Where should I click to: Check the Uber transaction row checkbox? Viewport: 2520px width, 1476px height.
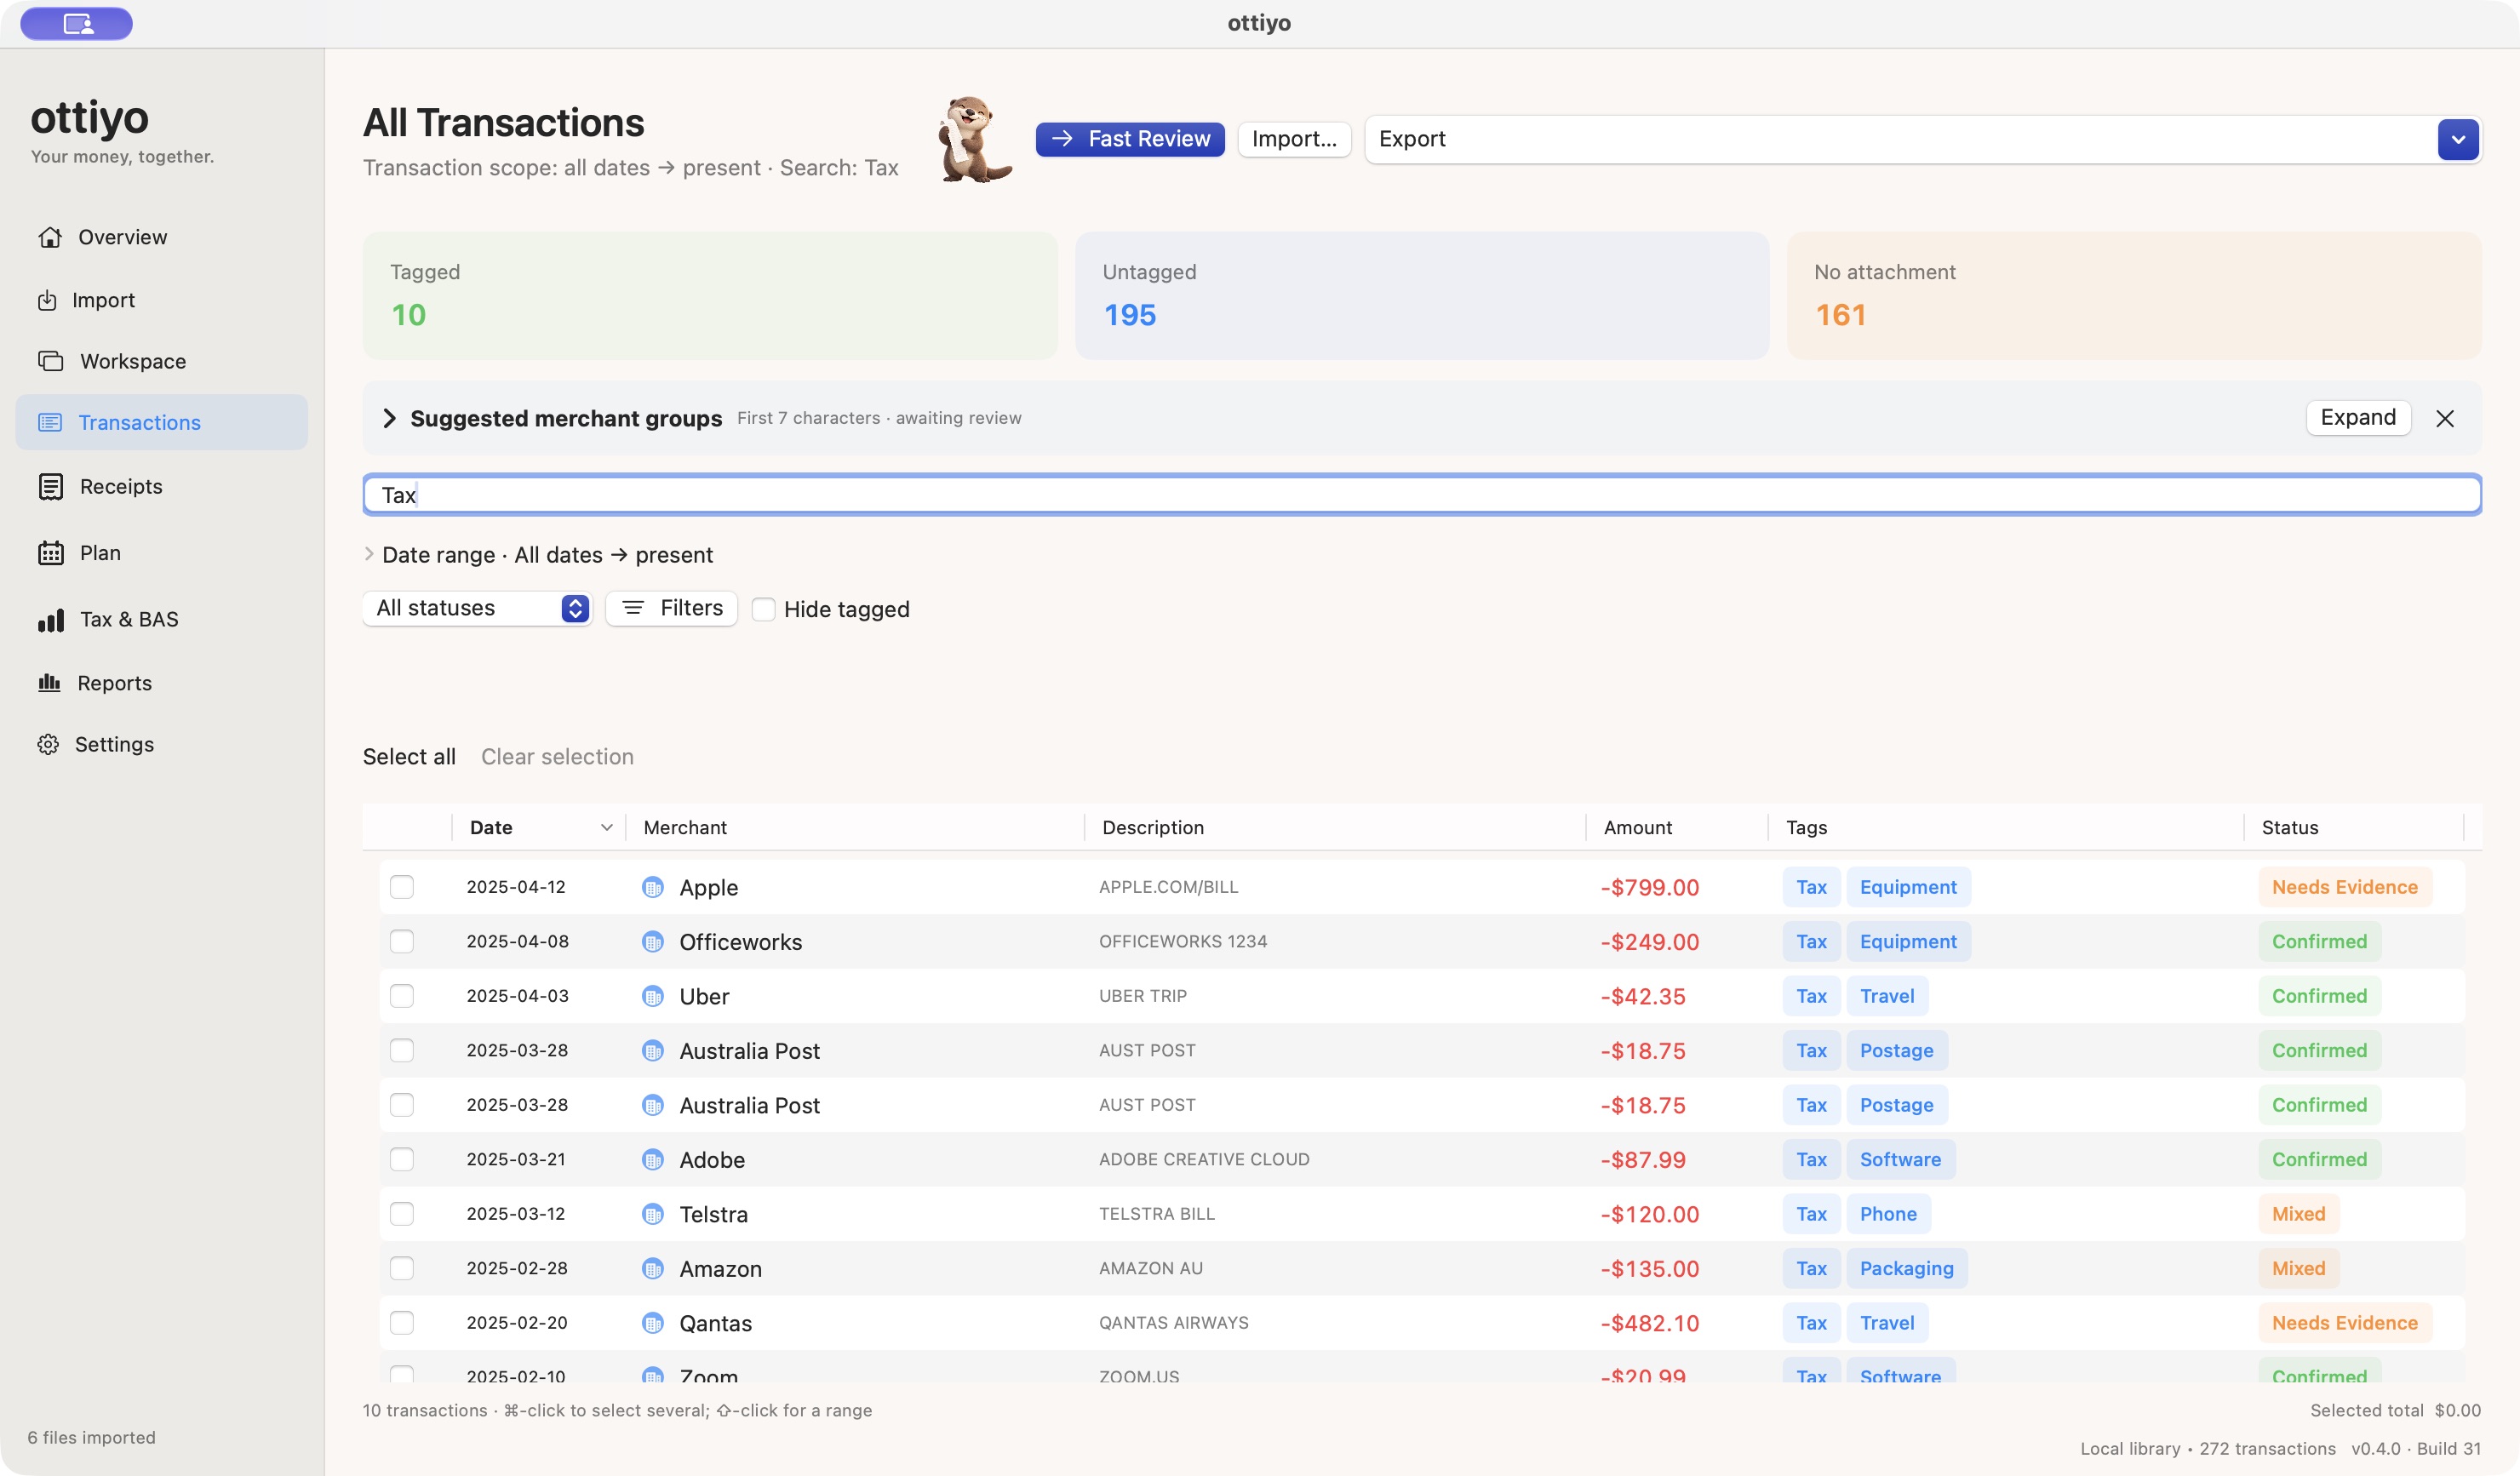(x=402, y=996)
